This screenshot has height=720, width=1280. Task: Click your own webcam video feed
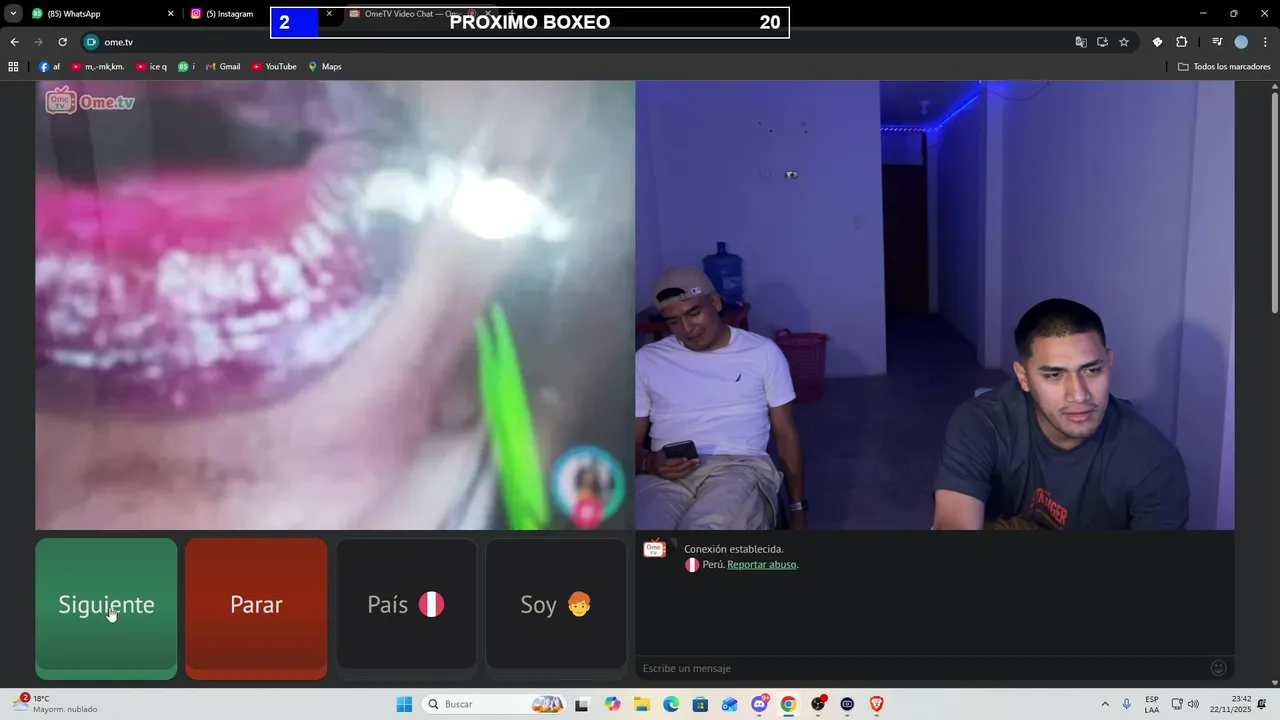[x=935, y=305]
